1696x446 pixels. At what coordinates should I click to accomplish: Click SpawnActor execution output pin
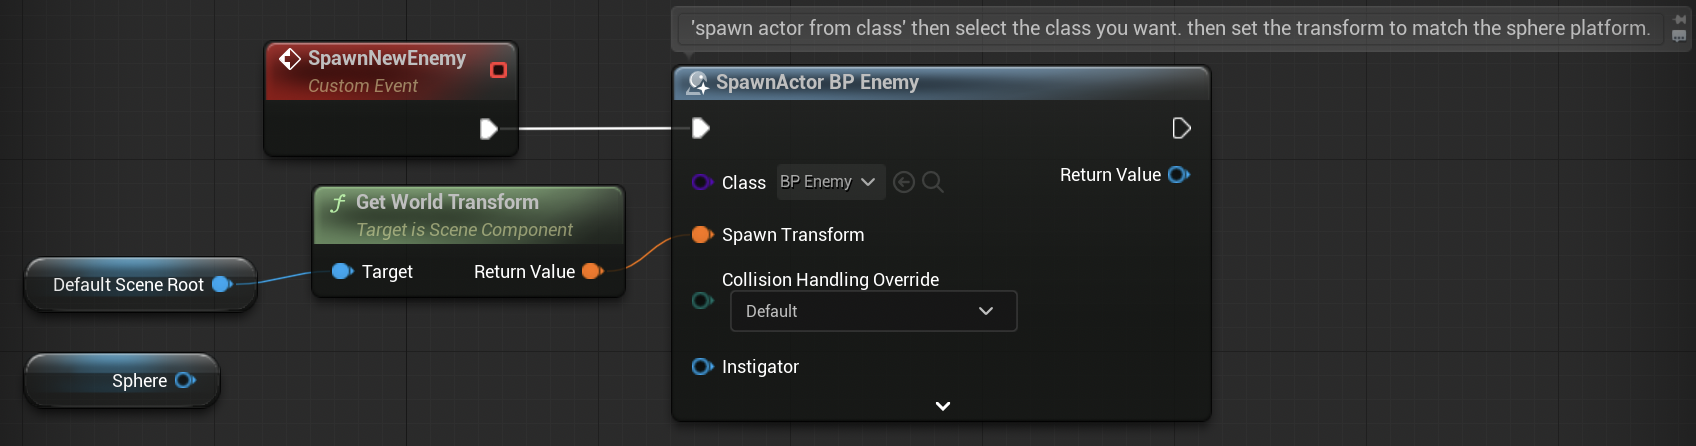point(1181,128)
